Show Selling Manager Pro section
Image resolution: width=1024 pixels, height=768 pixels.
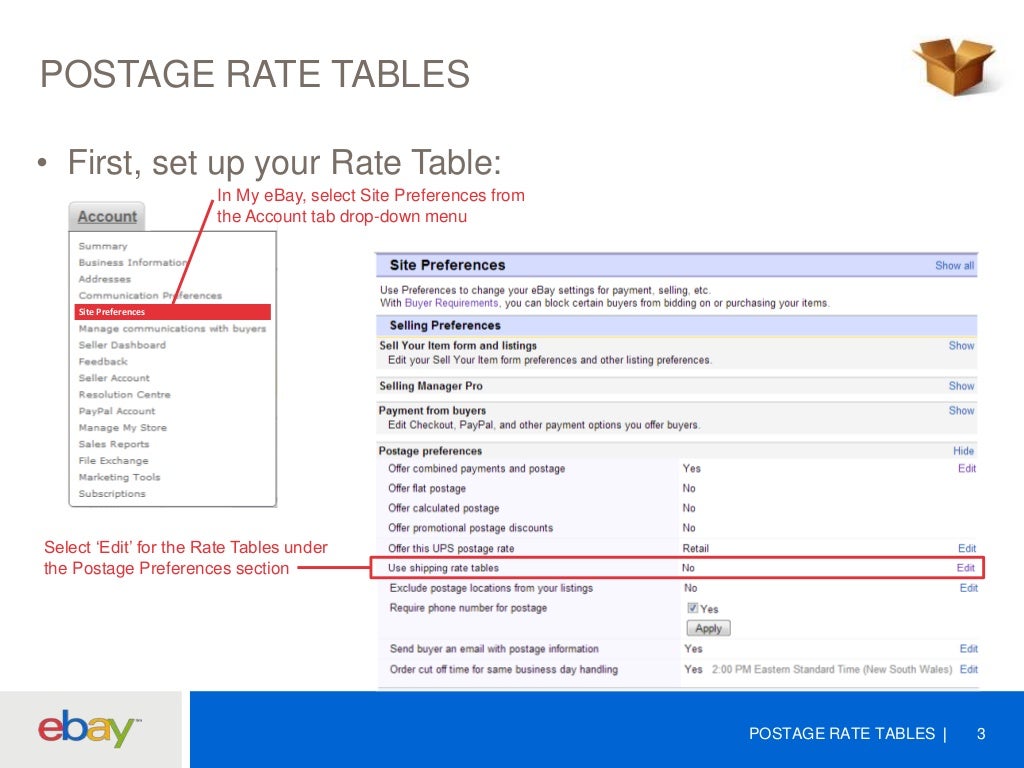pyautogui.click(x=961, y=386)
